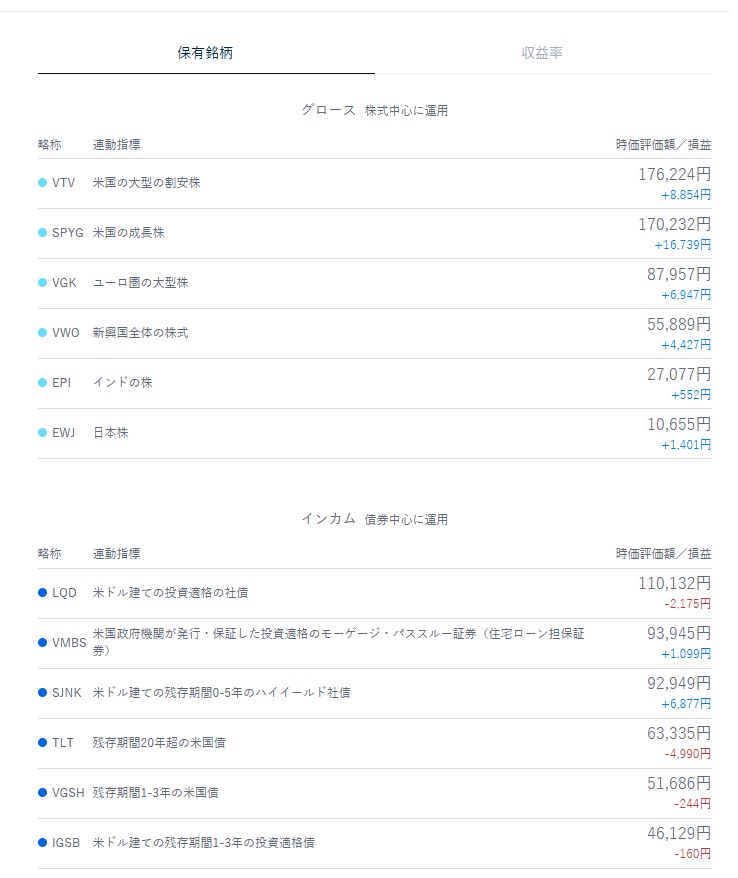Click the SJNK high-yield bond description
Image resolution: width=738 pixels, height=878 pixels.
pos(222,693)
